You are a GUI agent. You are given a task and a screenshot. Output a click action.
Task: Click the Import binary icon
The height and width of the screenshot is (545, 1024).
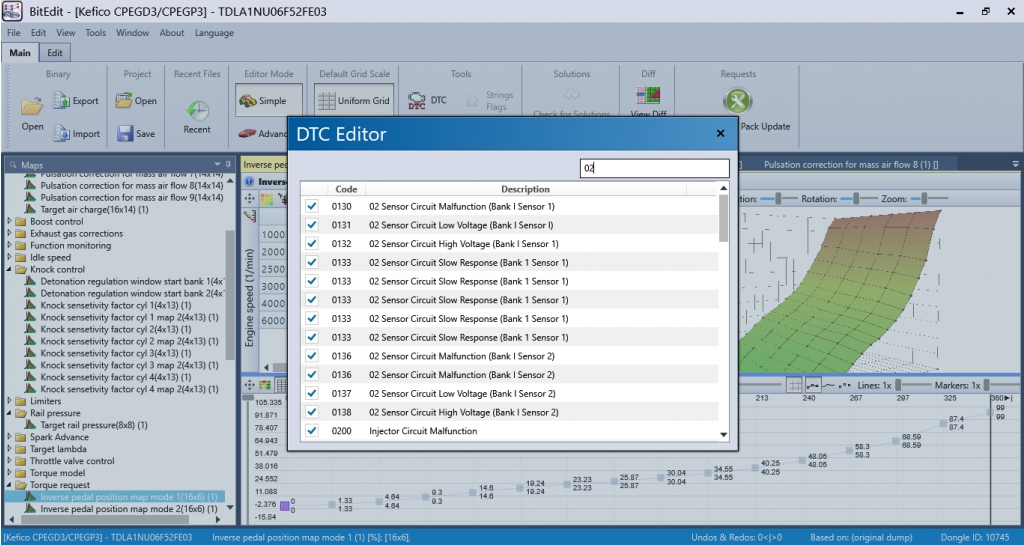pyautogui.click(x=62, y=133)
